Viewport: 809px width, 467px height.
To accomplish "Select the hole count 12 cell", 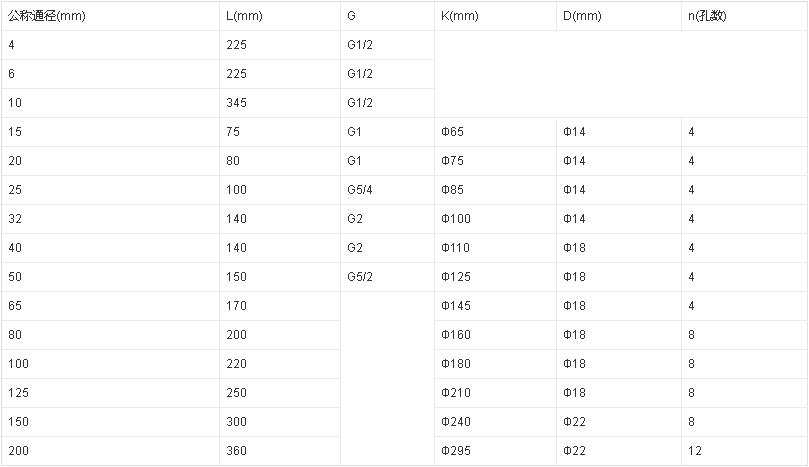I will (695, 451).
